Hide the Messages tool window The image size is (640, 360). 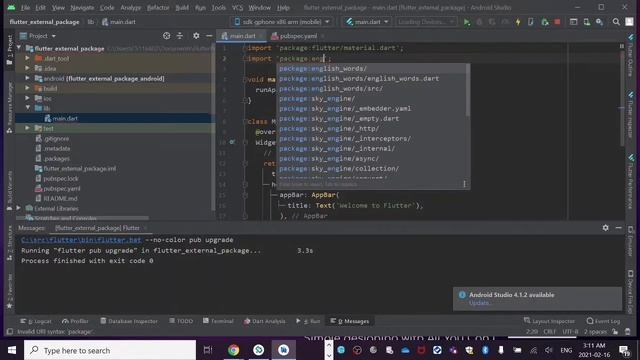pyautogui.click(x=618, y=228)
